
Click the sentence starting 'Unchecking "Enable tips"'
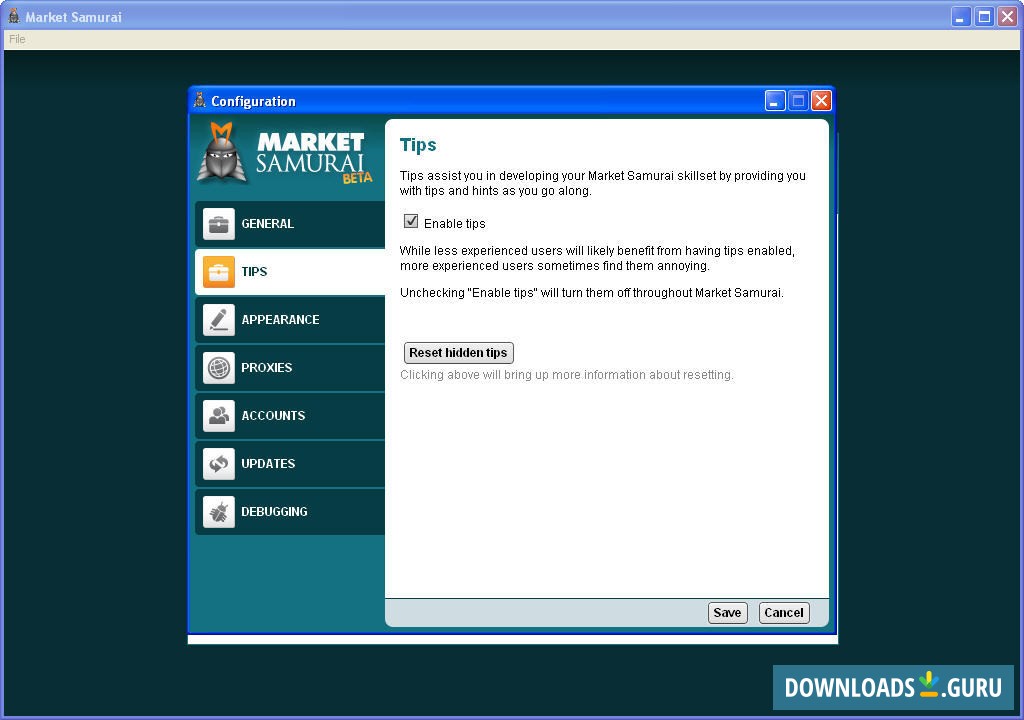click(x=592, y=293)
